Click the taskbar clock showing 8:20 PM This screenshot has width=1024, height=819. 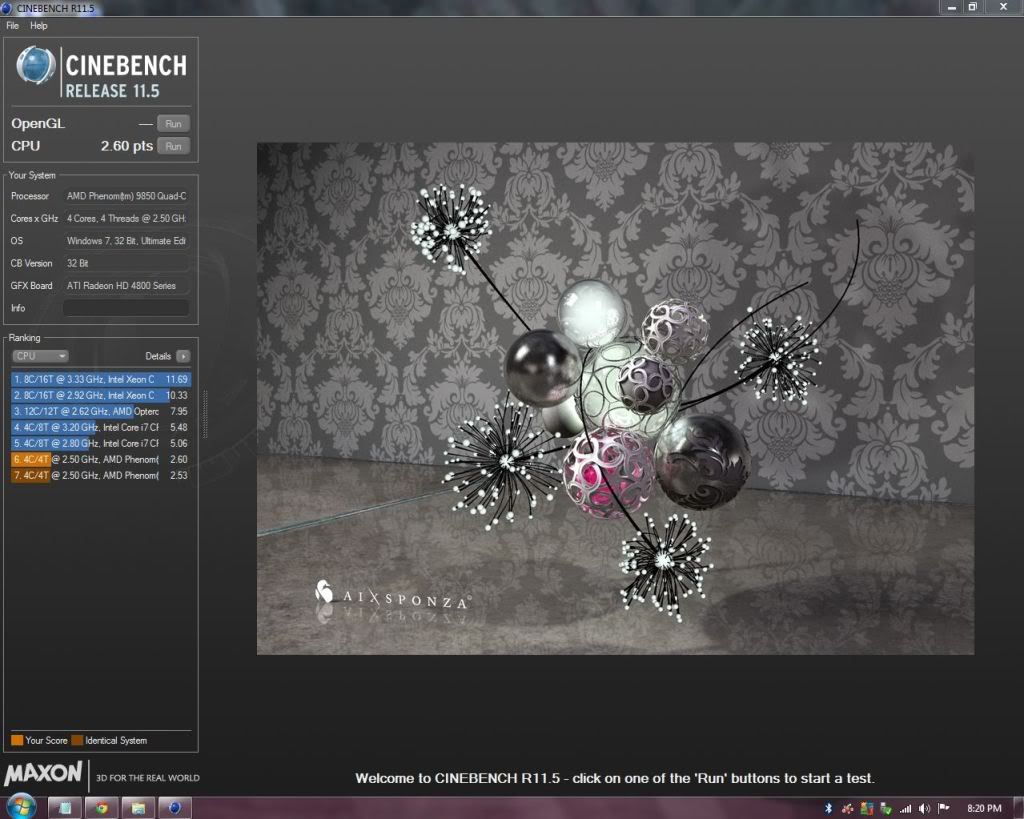tap(984, 809)
